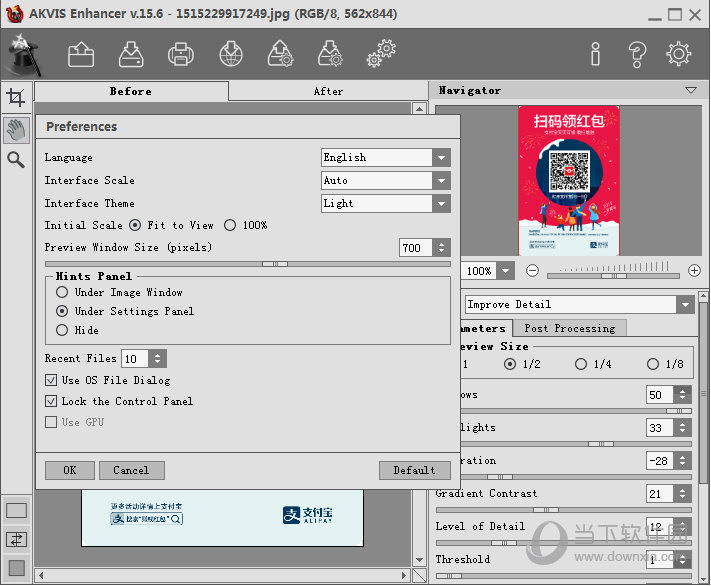The image size is (711, 586).
Task: Switch to the Before tab
Action: coord(131,91)
